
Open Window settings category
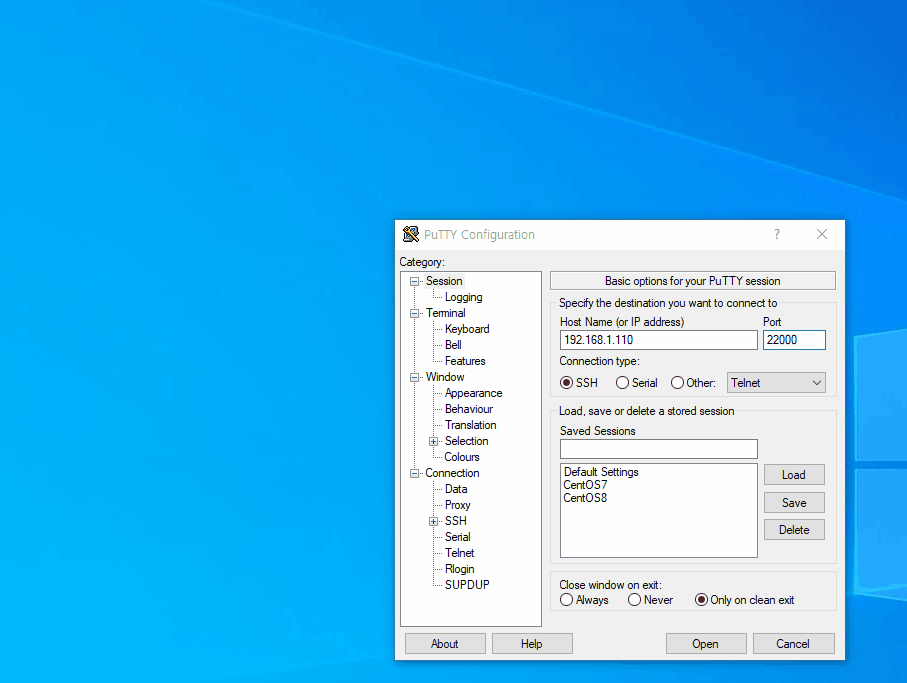[x=445, y=377]
